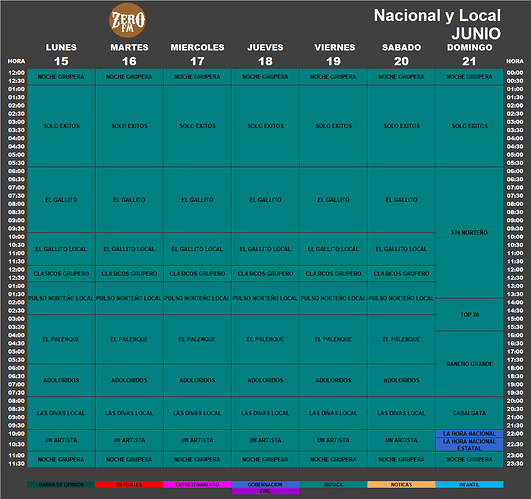Click the SABADO 20 column header

click(402, 54)
